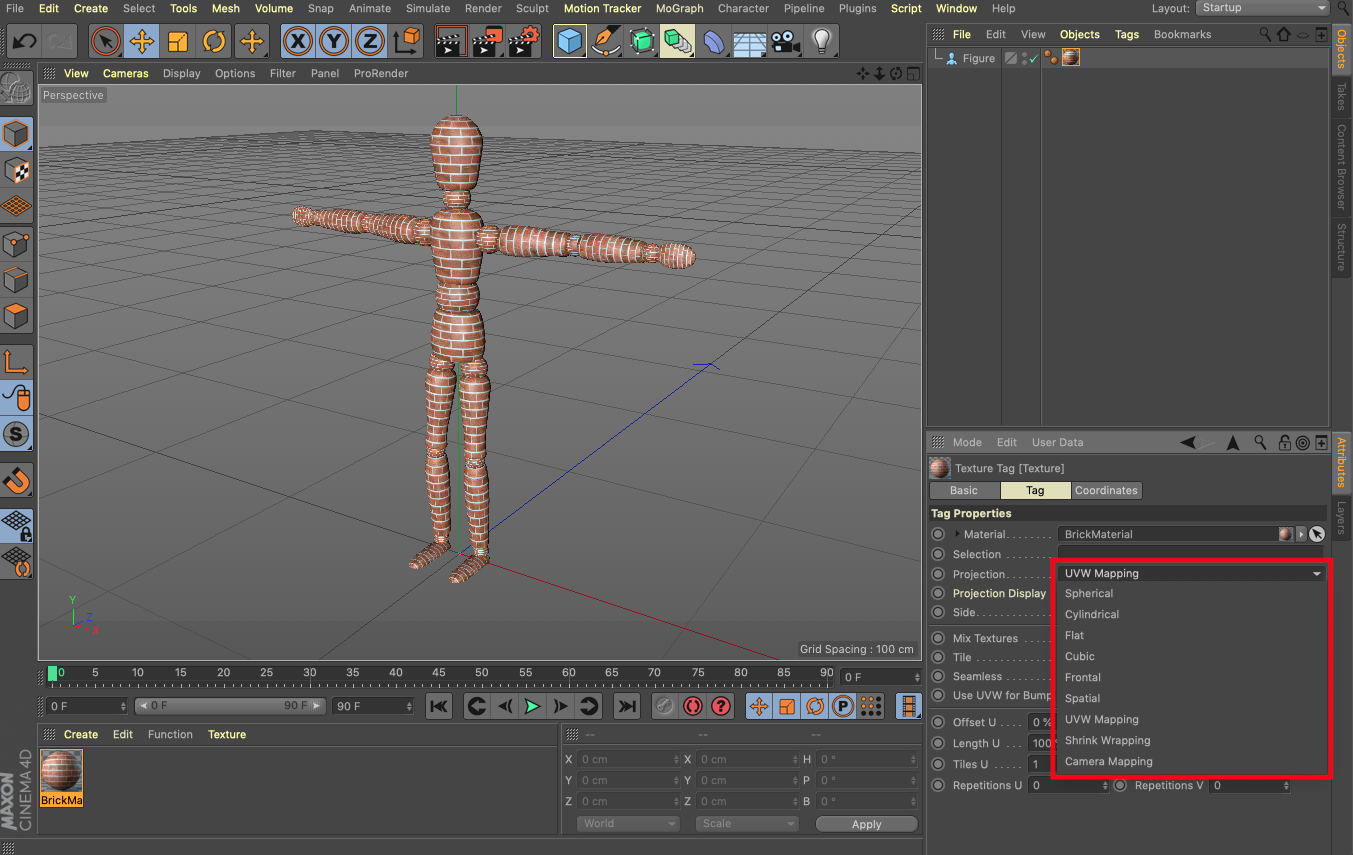1353x855 pixels.
Task: Toggle Figure enabled green checkmark
Action: [1034, 59]
